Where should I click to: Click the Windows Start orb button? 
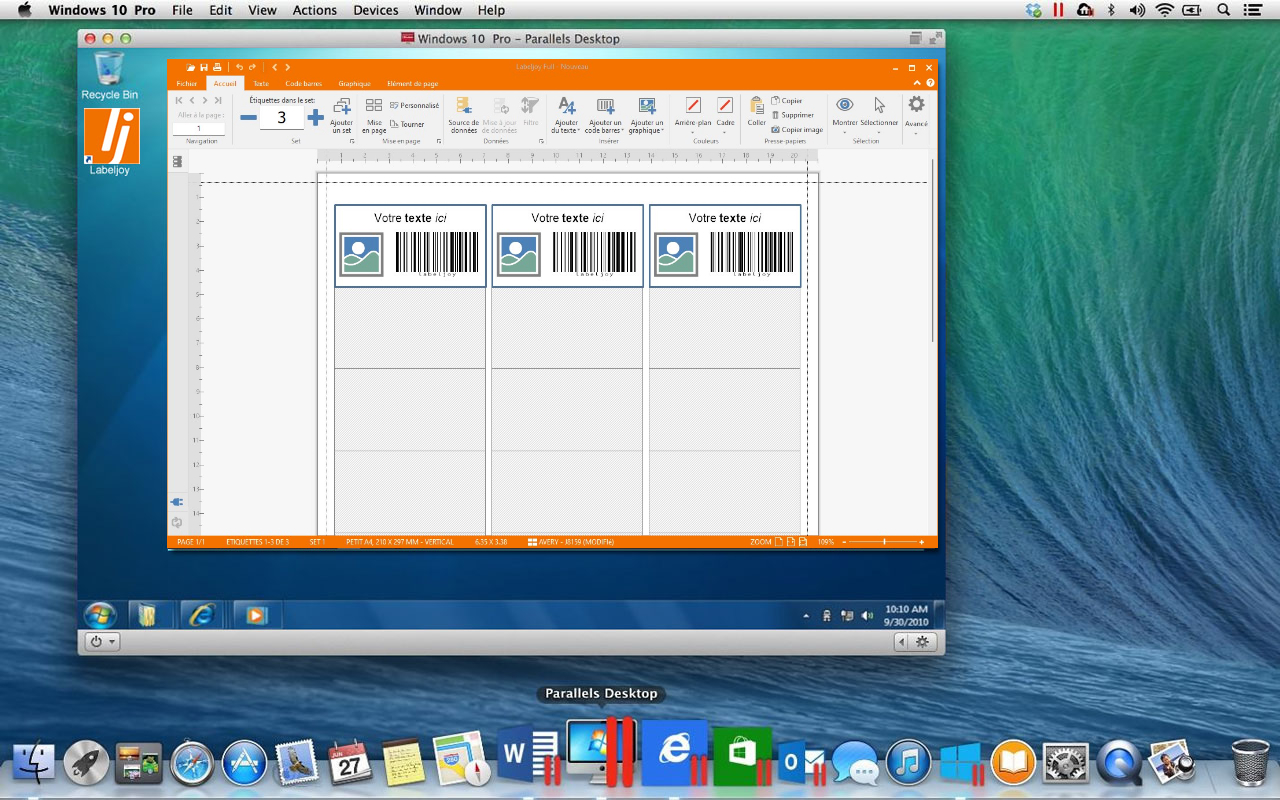pyautogui.click(x=99, y=615)
